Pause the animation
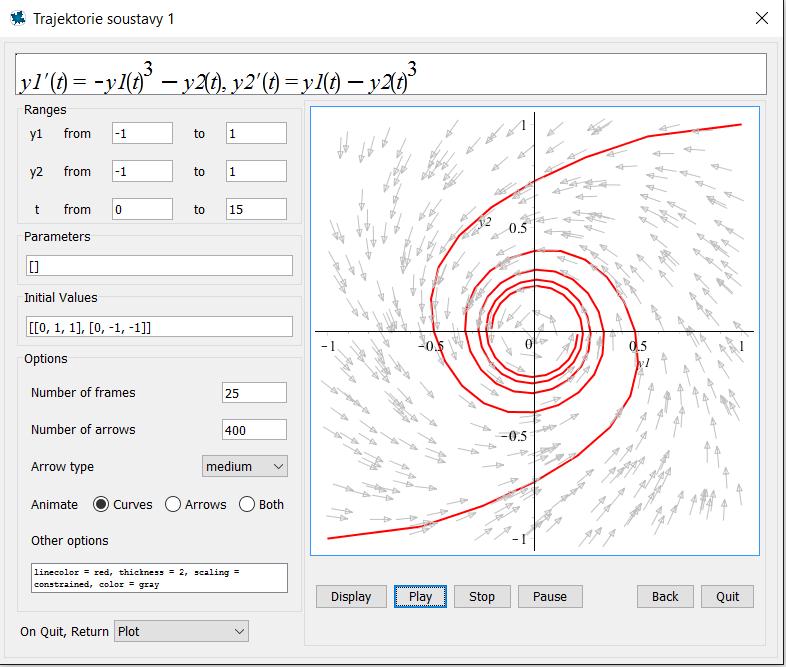Viewport: 786px width, 667px height. coord(550,596)
